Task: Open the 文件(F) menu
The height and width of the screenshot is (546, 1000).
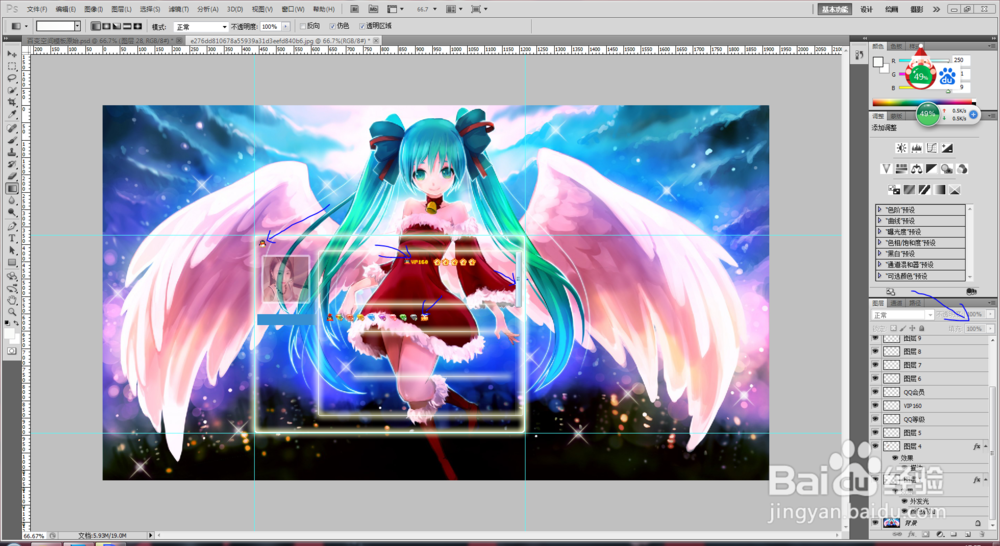Action: coord(37,10)
